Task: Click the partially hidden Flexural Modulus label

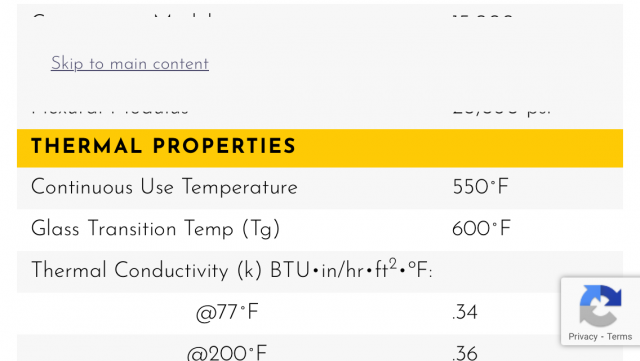Action: (x=110, y=110)
